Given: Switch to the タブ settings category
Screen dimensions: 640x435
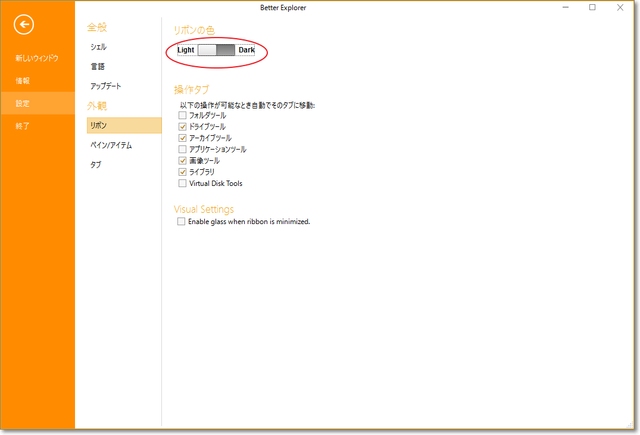Looking at the screenshot, I should [x=95, y=165].
